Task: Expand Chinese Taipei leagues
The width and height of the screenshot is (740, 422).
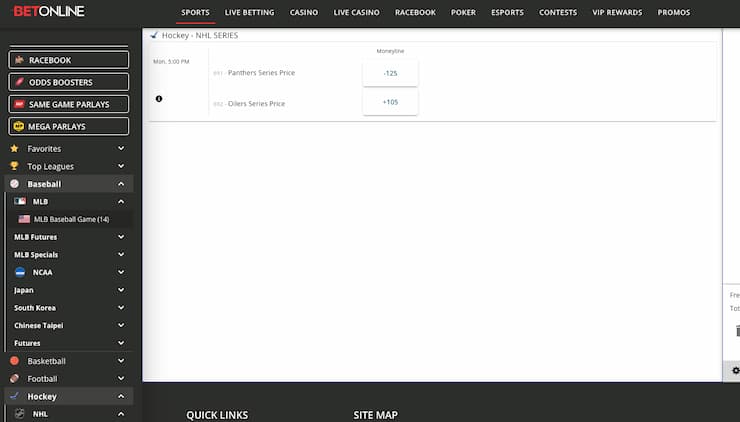Action: tap(121, 325)
